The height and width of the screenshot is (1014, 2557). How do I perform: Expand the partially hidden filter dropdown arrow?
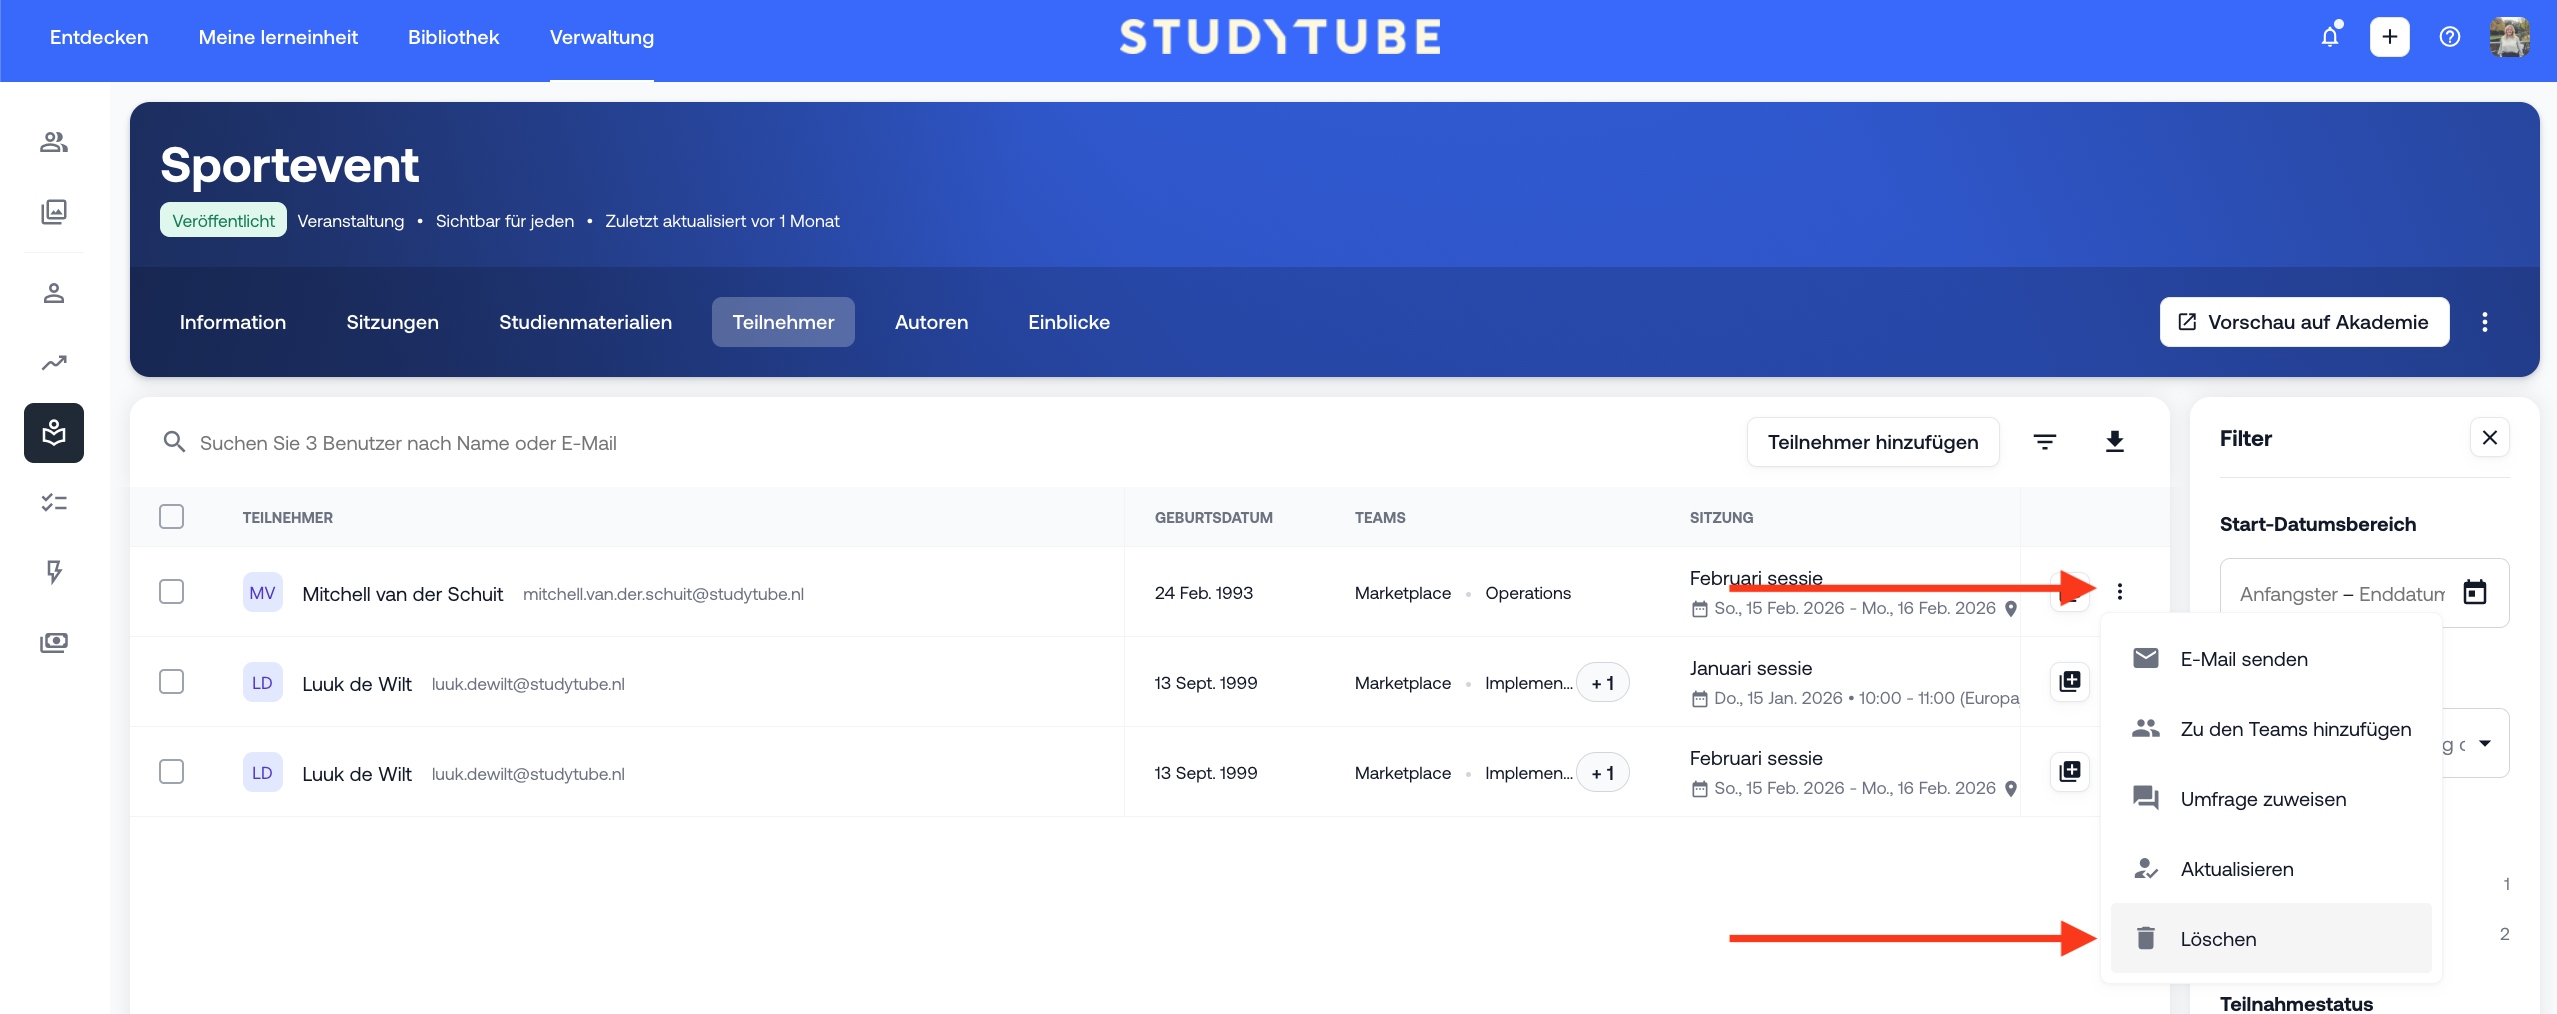2485,743
